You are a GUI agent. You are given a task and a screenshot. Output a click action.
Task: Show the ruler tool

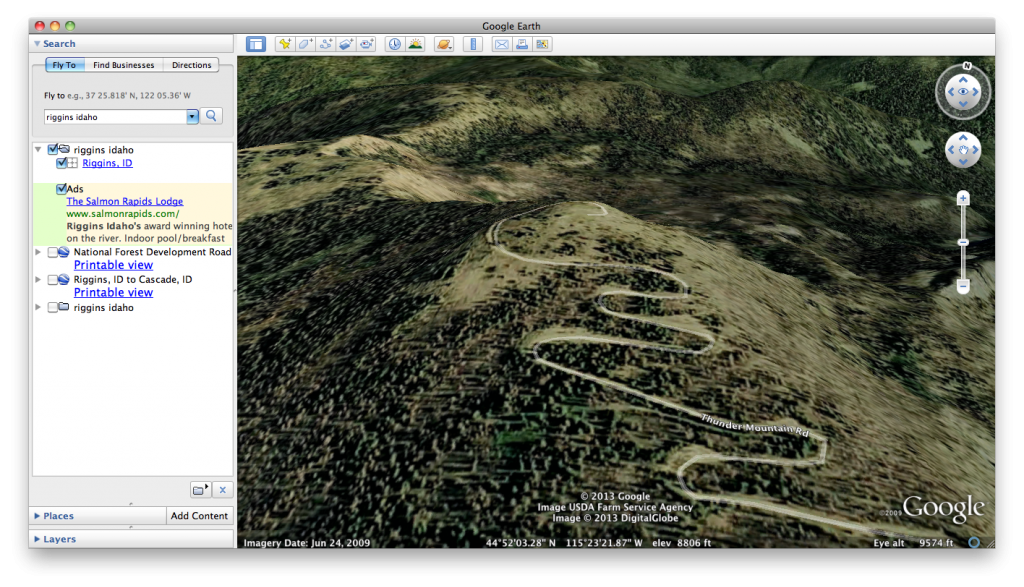pos(473,44)
